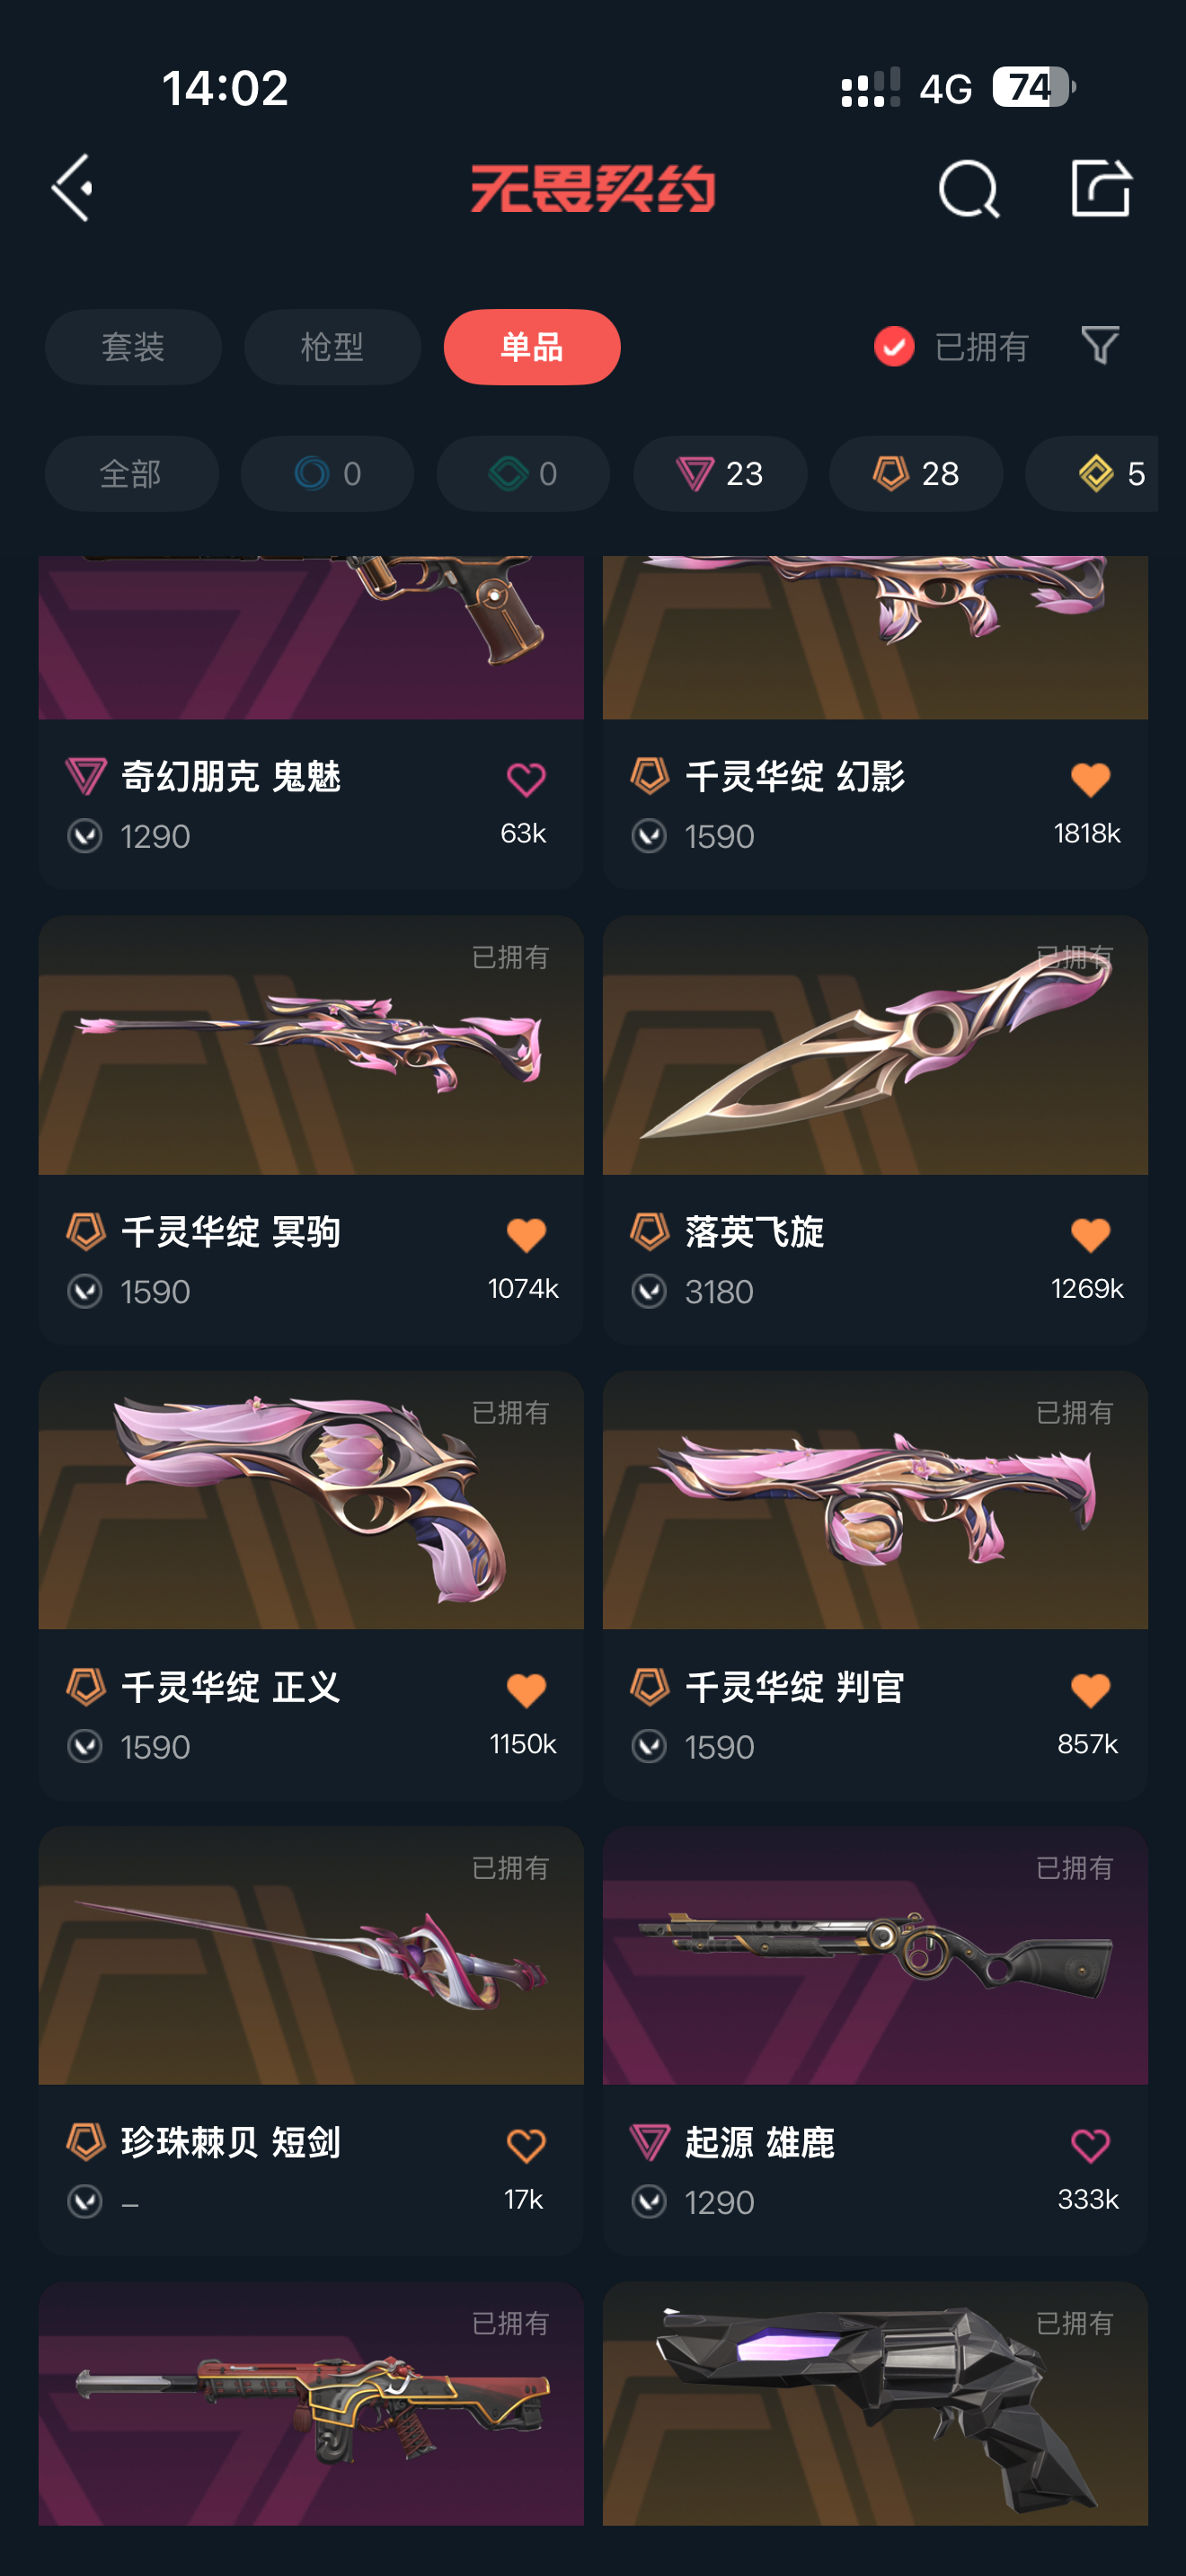This screenshot has width=1186, height=2576.
Task: Filter by orange pentagon tier 28
Action: (916, 474)
